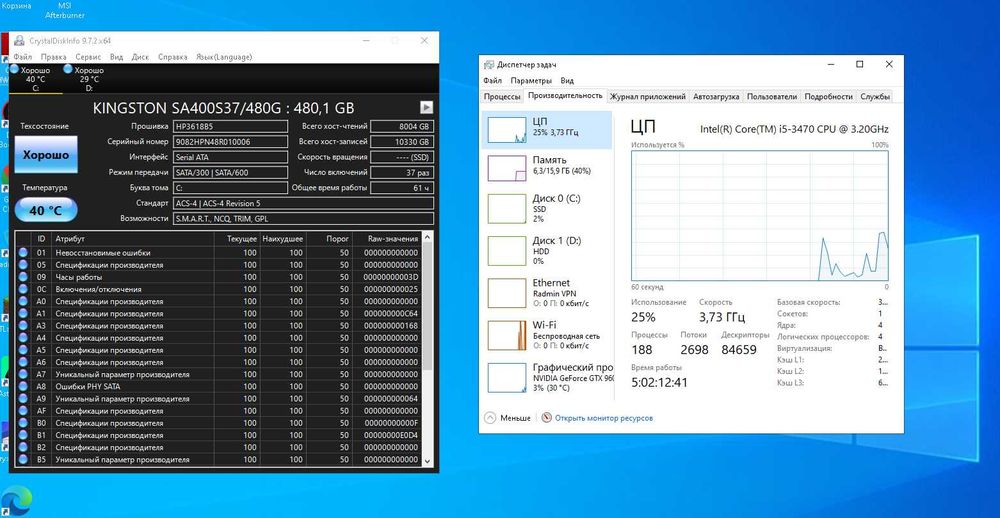This screenshot has height=518, width=1000.
Task: Select the Диск 1 (D:) HDD item
Action: [x=547, y=251]
